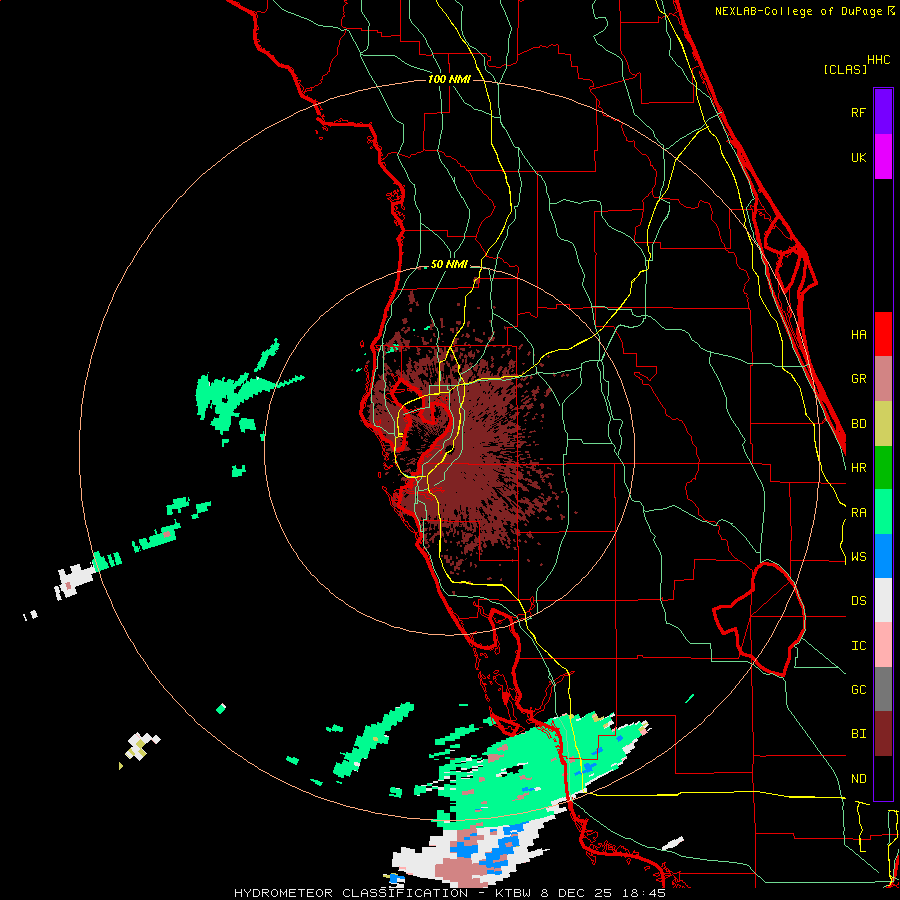Select the olive-yellow BD legend swatch
The height and width of the screenshot is (900, 900).
tap(883, 424)
